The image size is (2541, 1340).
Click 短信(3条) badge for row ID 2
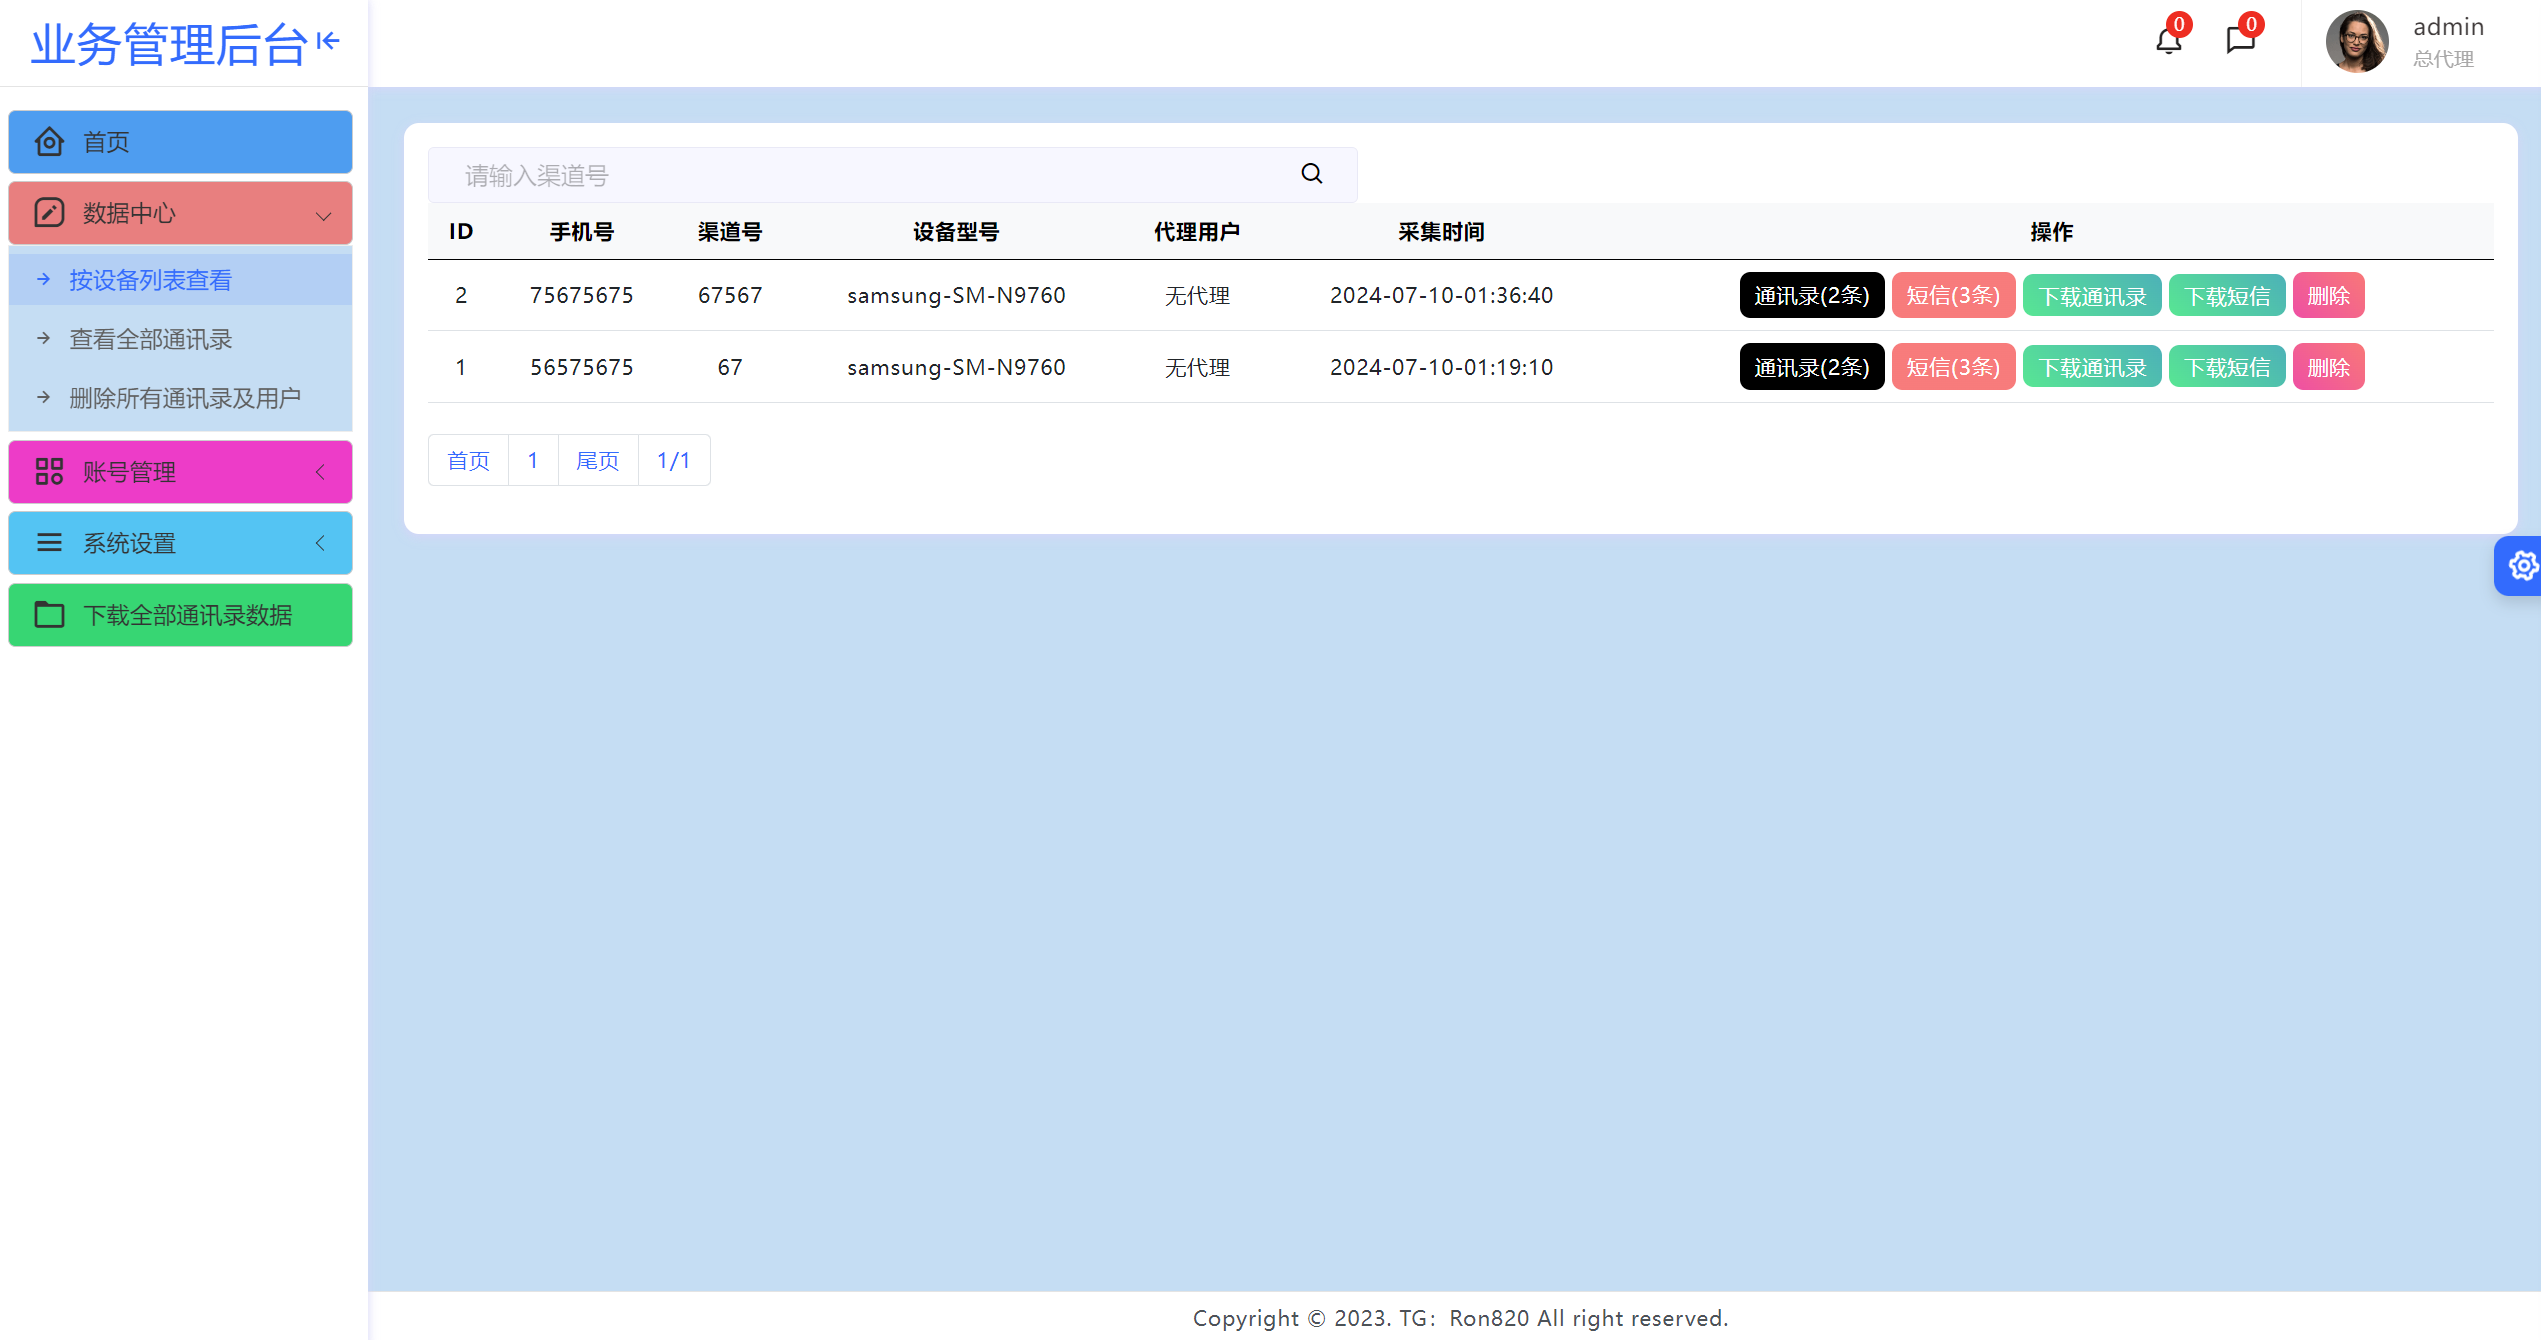[1949, 294]
